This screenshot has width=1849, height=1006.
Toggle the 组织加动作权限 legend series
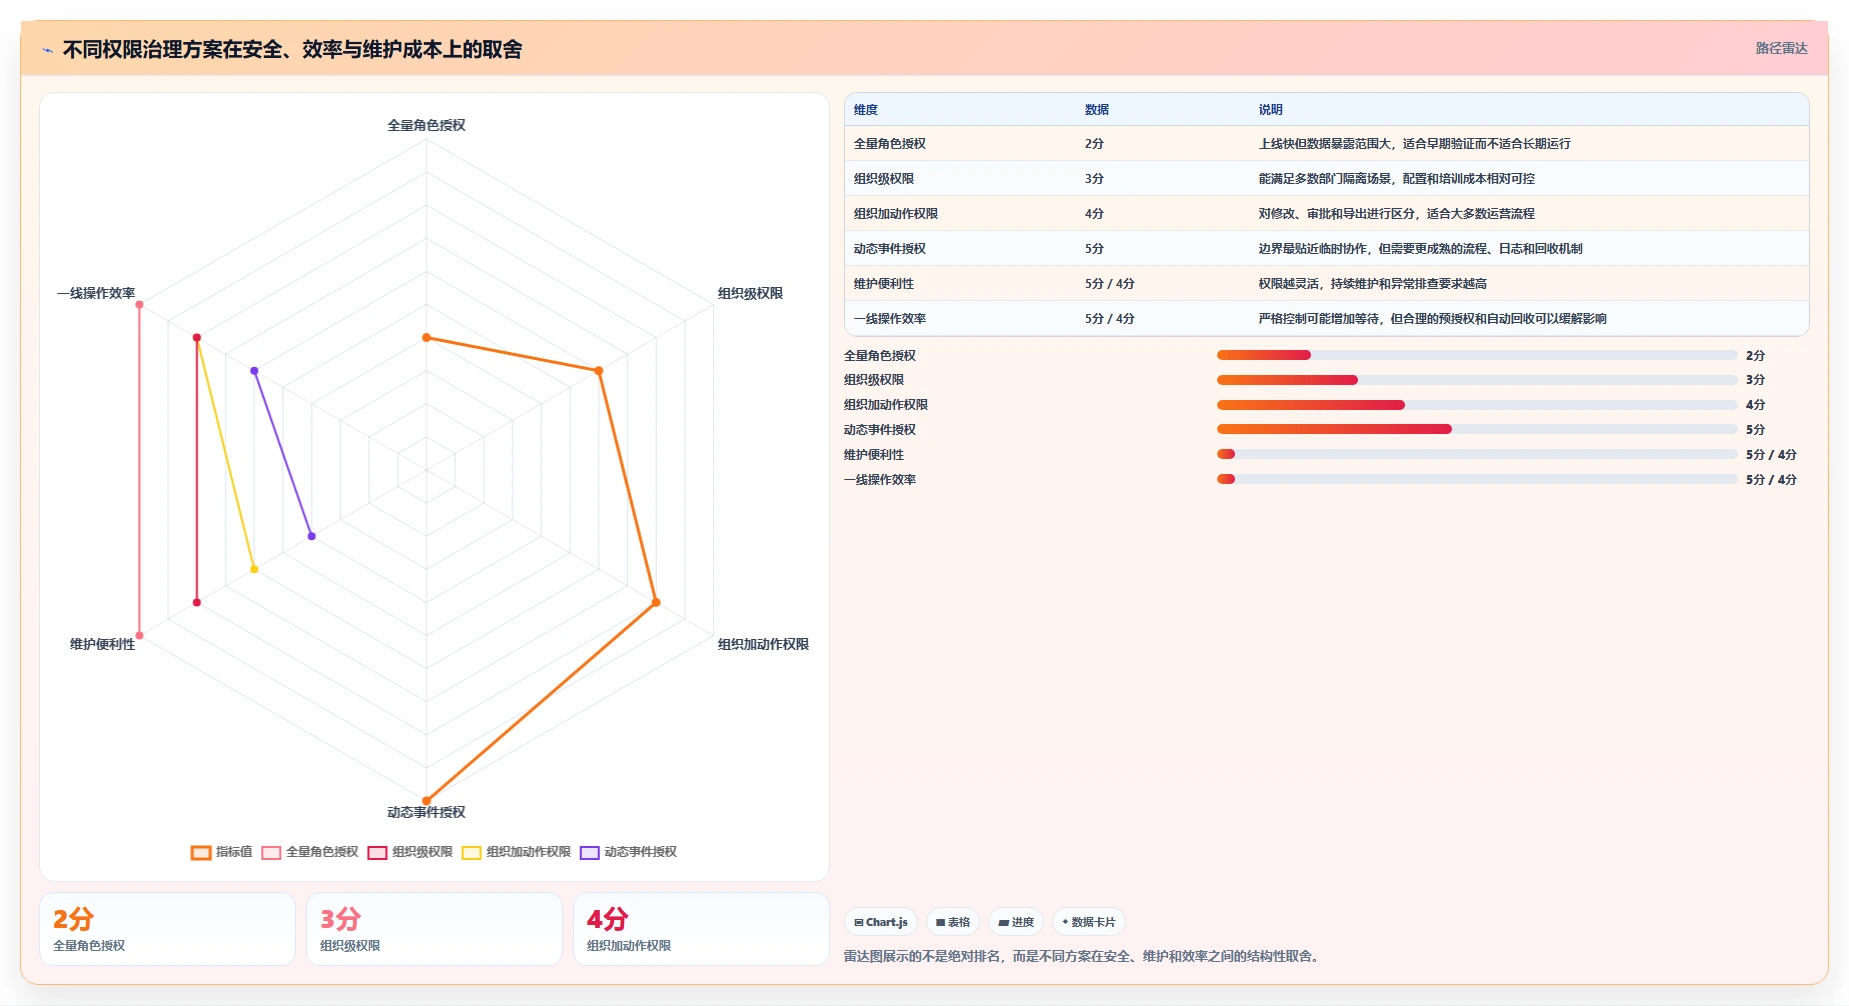click(516, 852)
